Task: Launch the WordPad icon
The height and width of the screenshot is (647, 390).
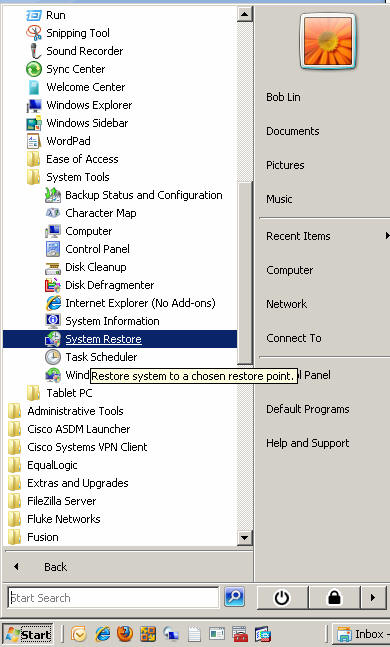Action: point(34,141)
